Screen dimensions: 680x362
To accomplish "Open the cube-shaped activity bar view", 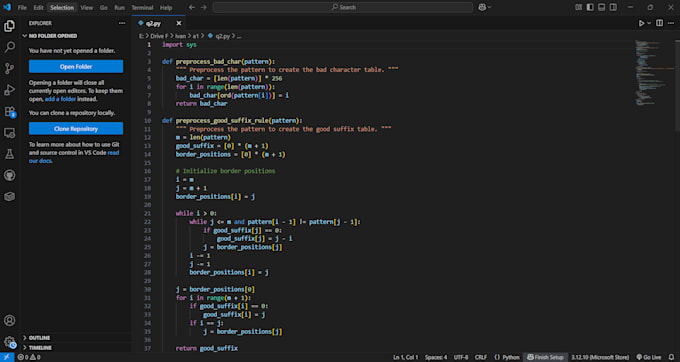I will (x=10, y=196).
